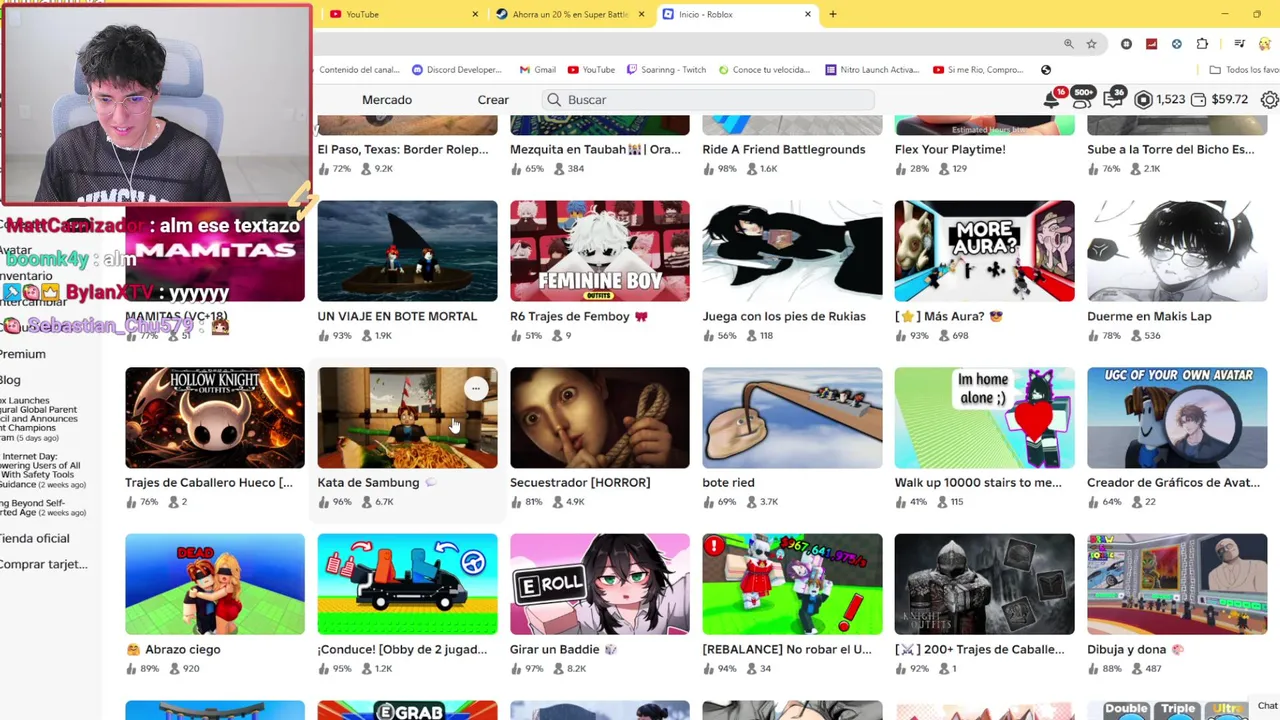This screenshot has width=1280, height=720.
Task: Open UN VIAJE EN BOTE MORTAL game thumbnail
Action: 407,251
